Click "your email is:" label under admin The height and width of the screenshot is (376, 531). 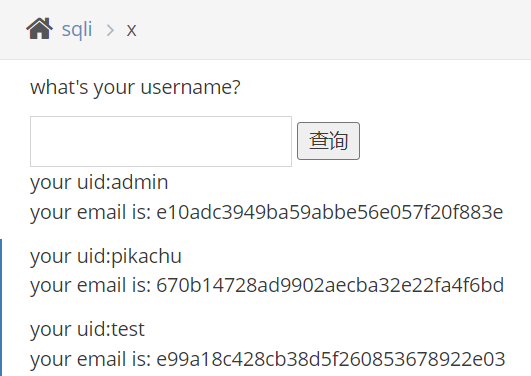[x=90, y=213]
